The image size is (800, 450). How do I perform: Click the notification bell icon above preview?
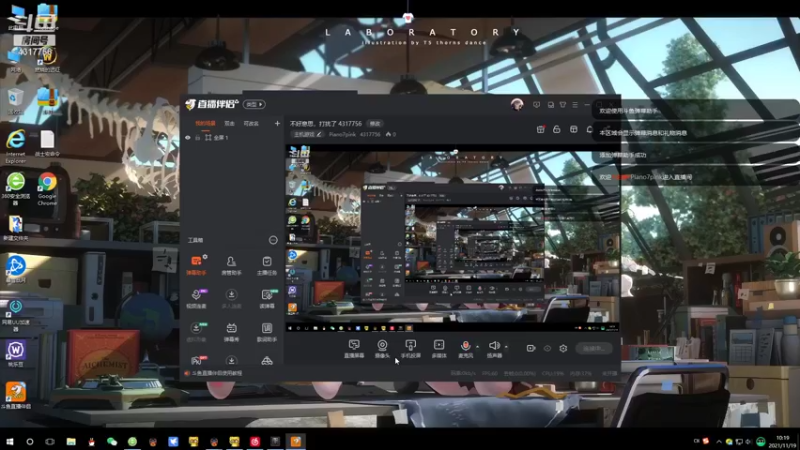coord(589,130)
